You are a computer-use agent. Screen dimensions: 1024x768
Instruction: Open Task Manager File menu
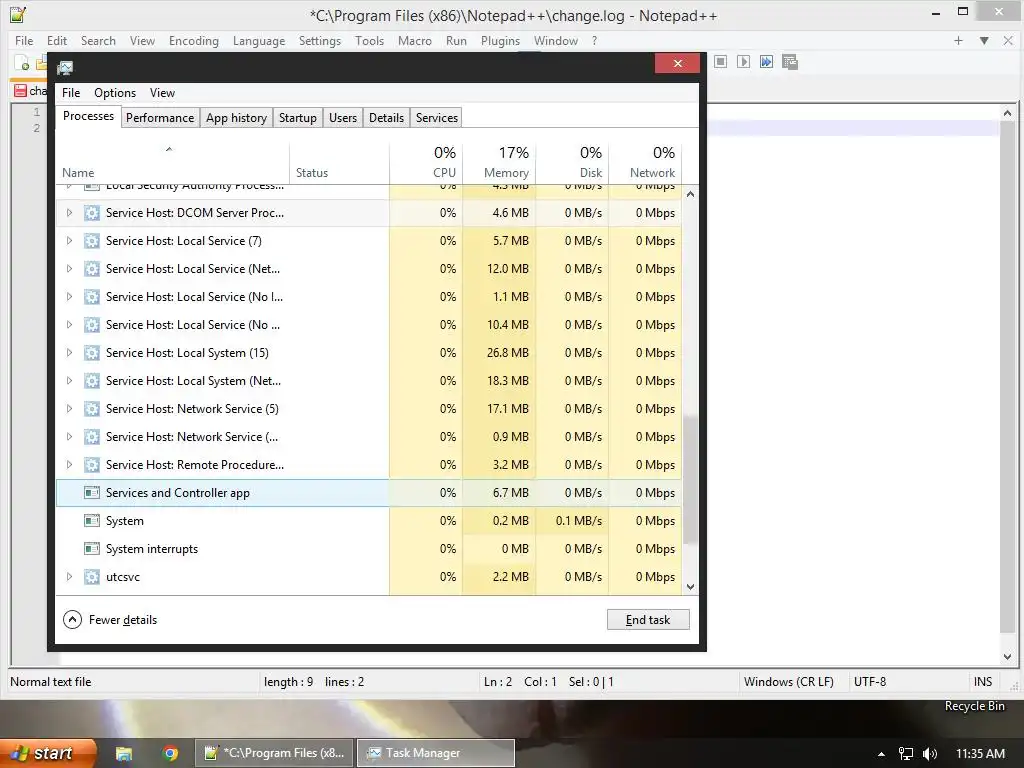coord(71,93)
